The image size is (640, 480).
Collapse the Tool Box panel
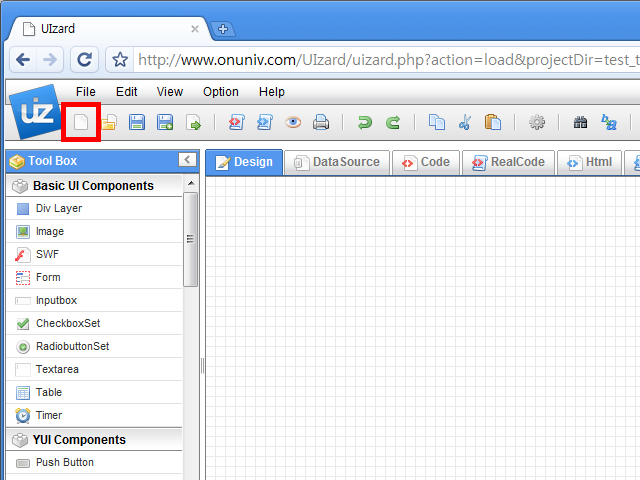tap(187, 160)
